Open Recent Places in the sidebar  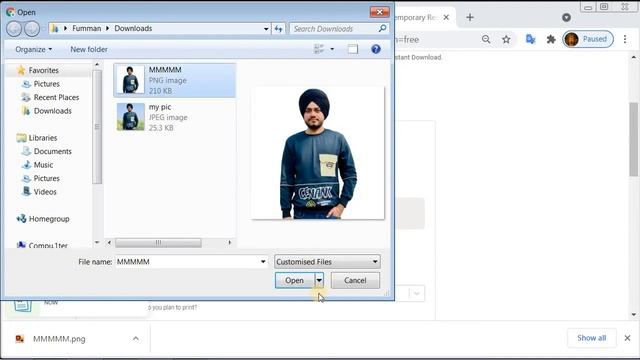point(56,97)
